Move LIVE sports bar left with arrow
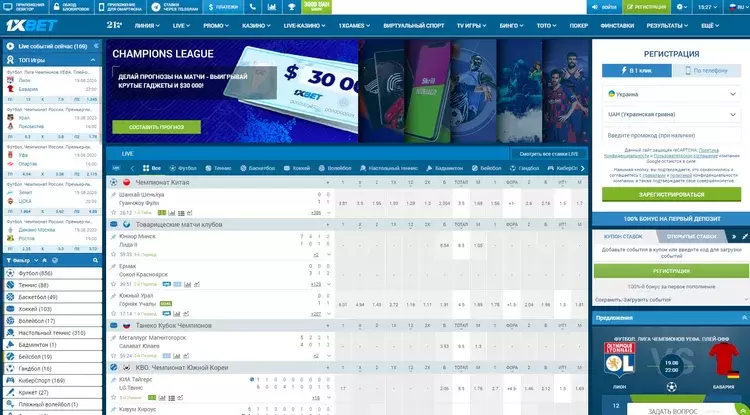The width and height of the screenshot is (750, 415). [x=132, y=168]
